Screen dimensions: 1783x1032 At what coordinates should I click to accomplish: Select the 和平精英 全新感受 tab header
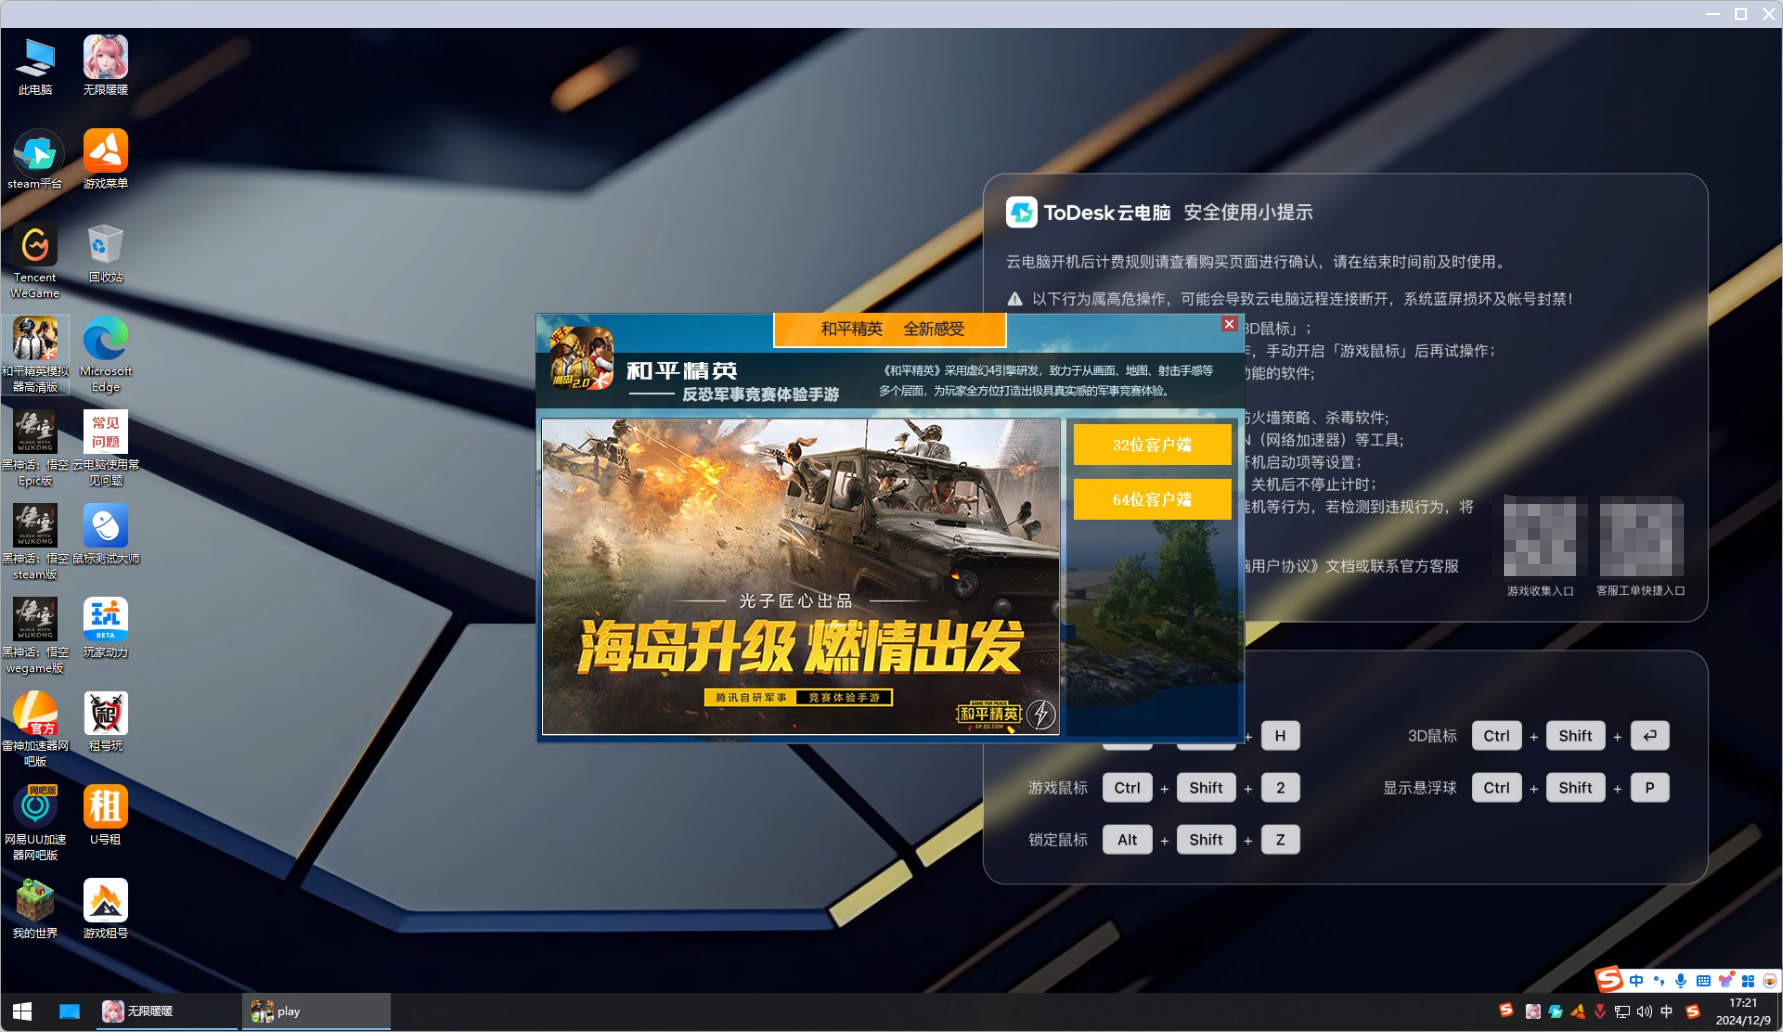click(890, 329)
